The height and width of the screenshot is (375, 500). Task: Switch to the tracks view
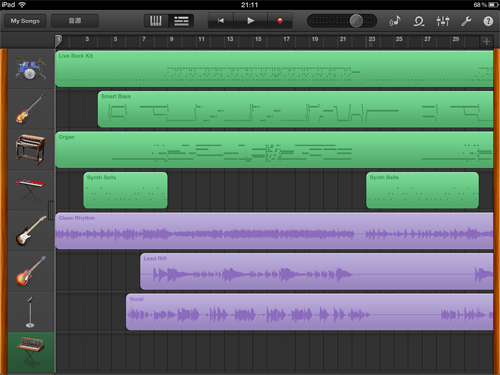pyautogui.click(x=181, y=21)
